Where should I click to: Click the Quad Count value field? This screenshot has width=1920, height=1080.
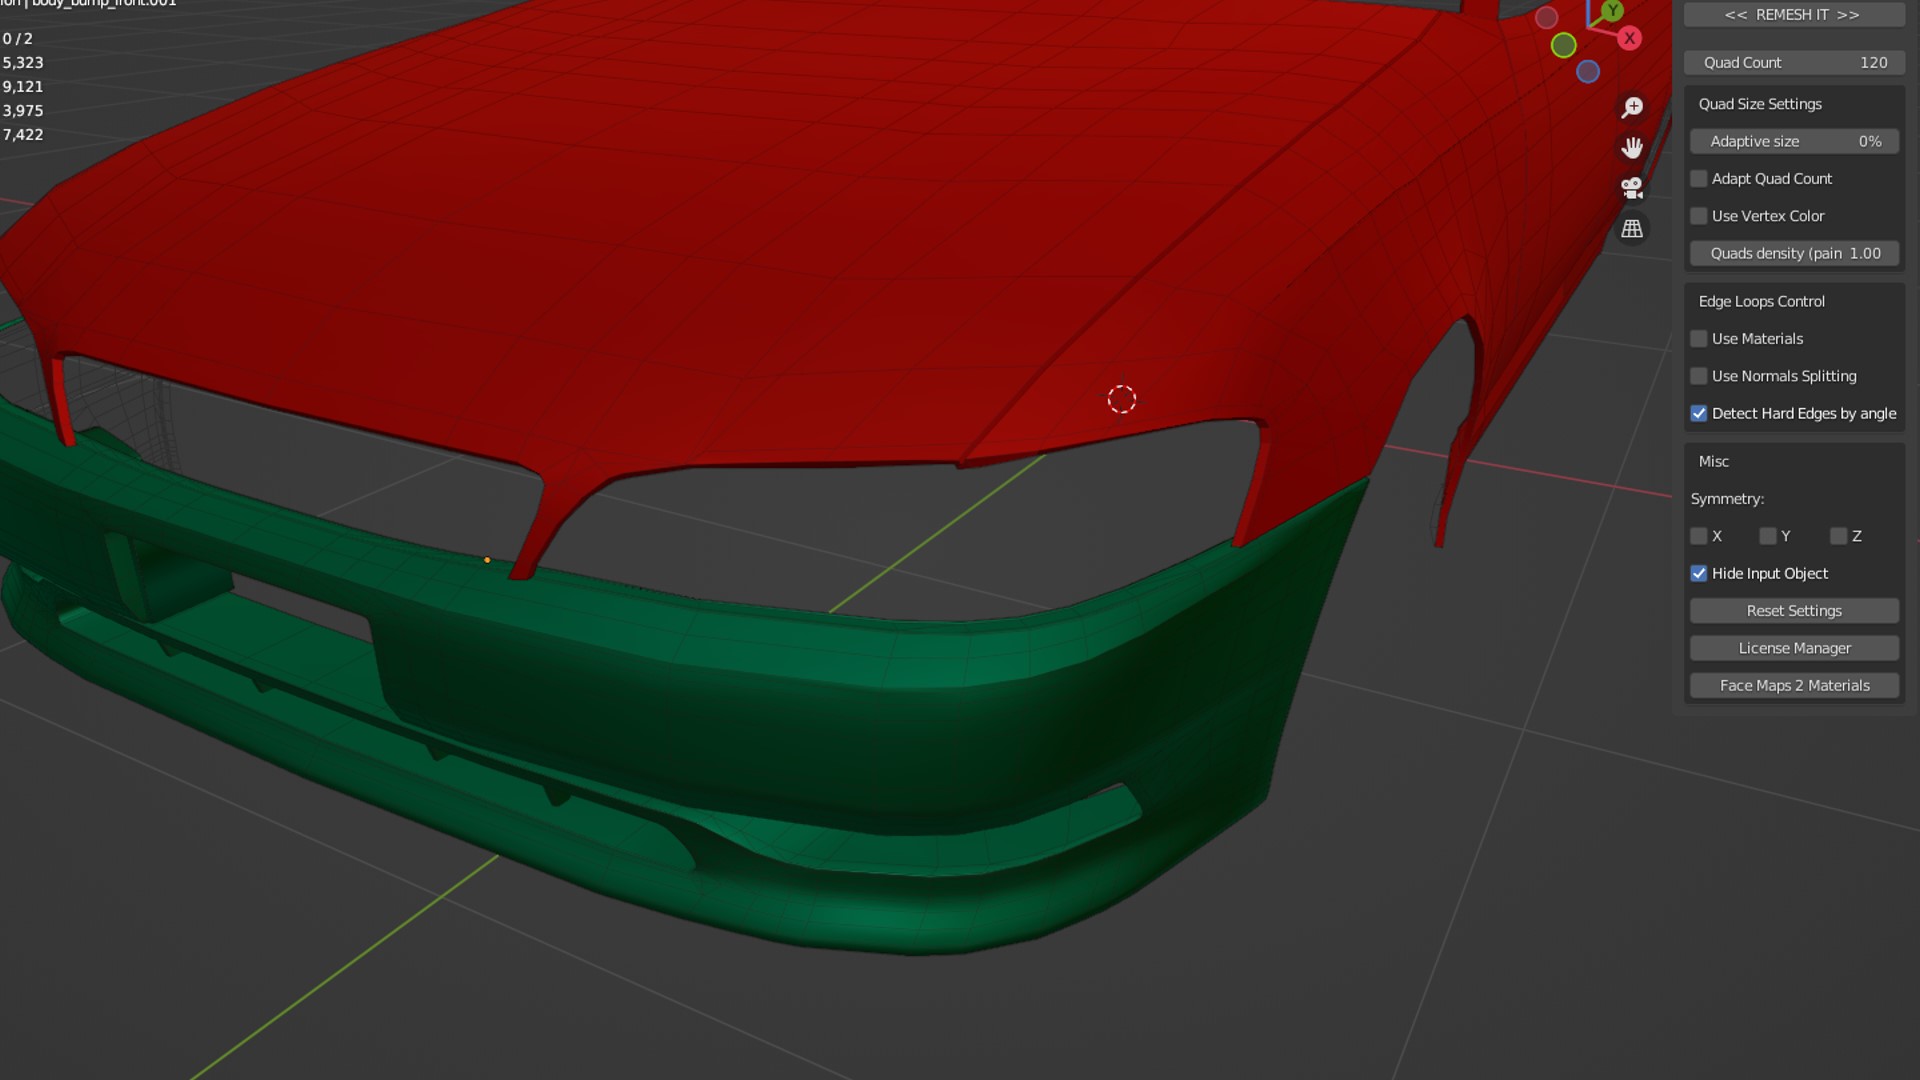click(x=1793, y=63)
